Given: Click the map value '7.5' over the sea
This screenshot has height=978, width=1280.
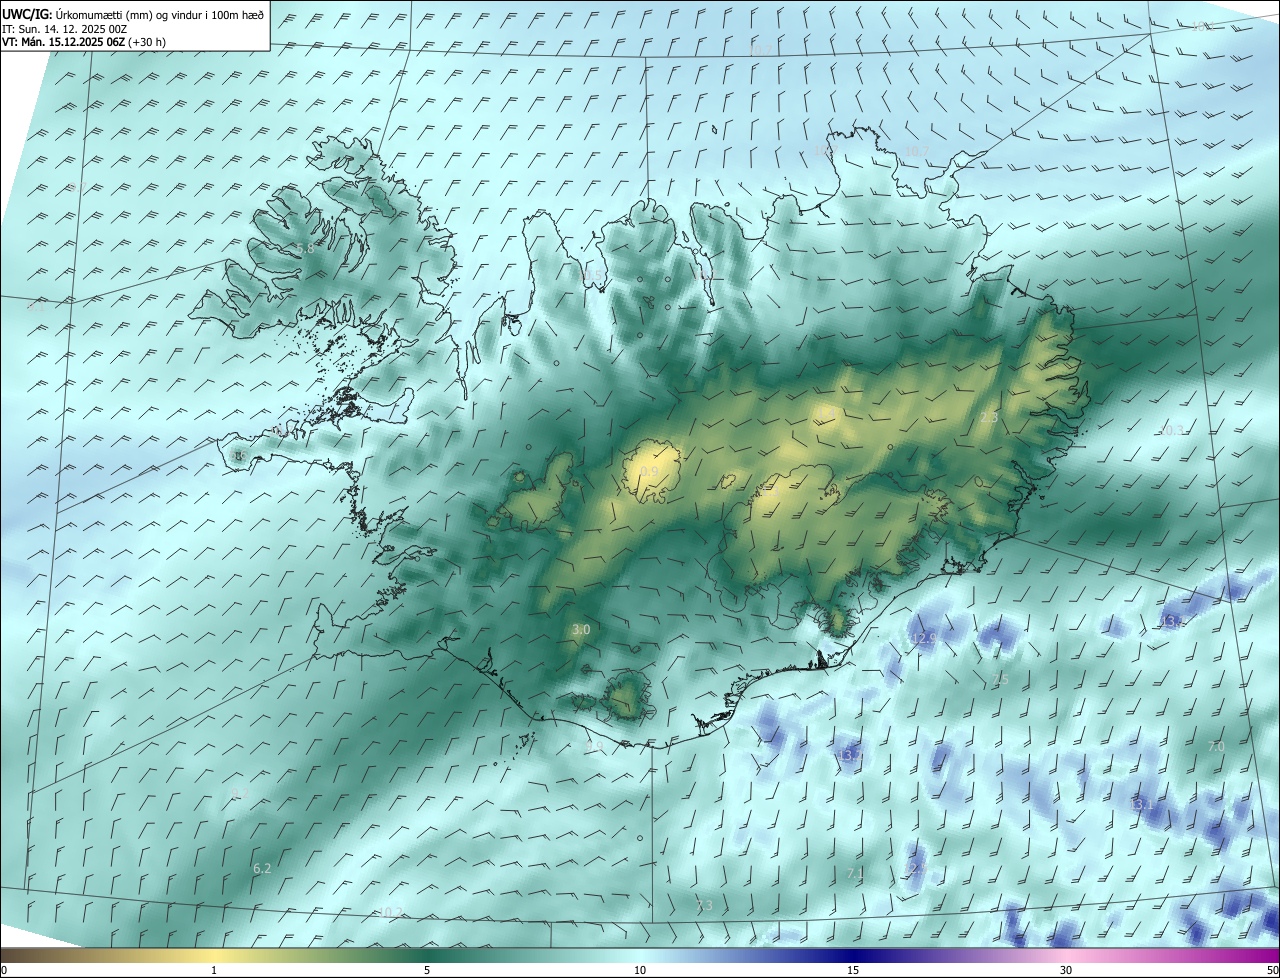Looking at the screenshot, I should point(1000,679).
